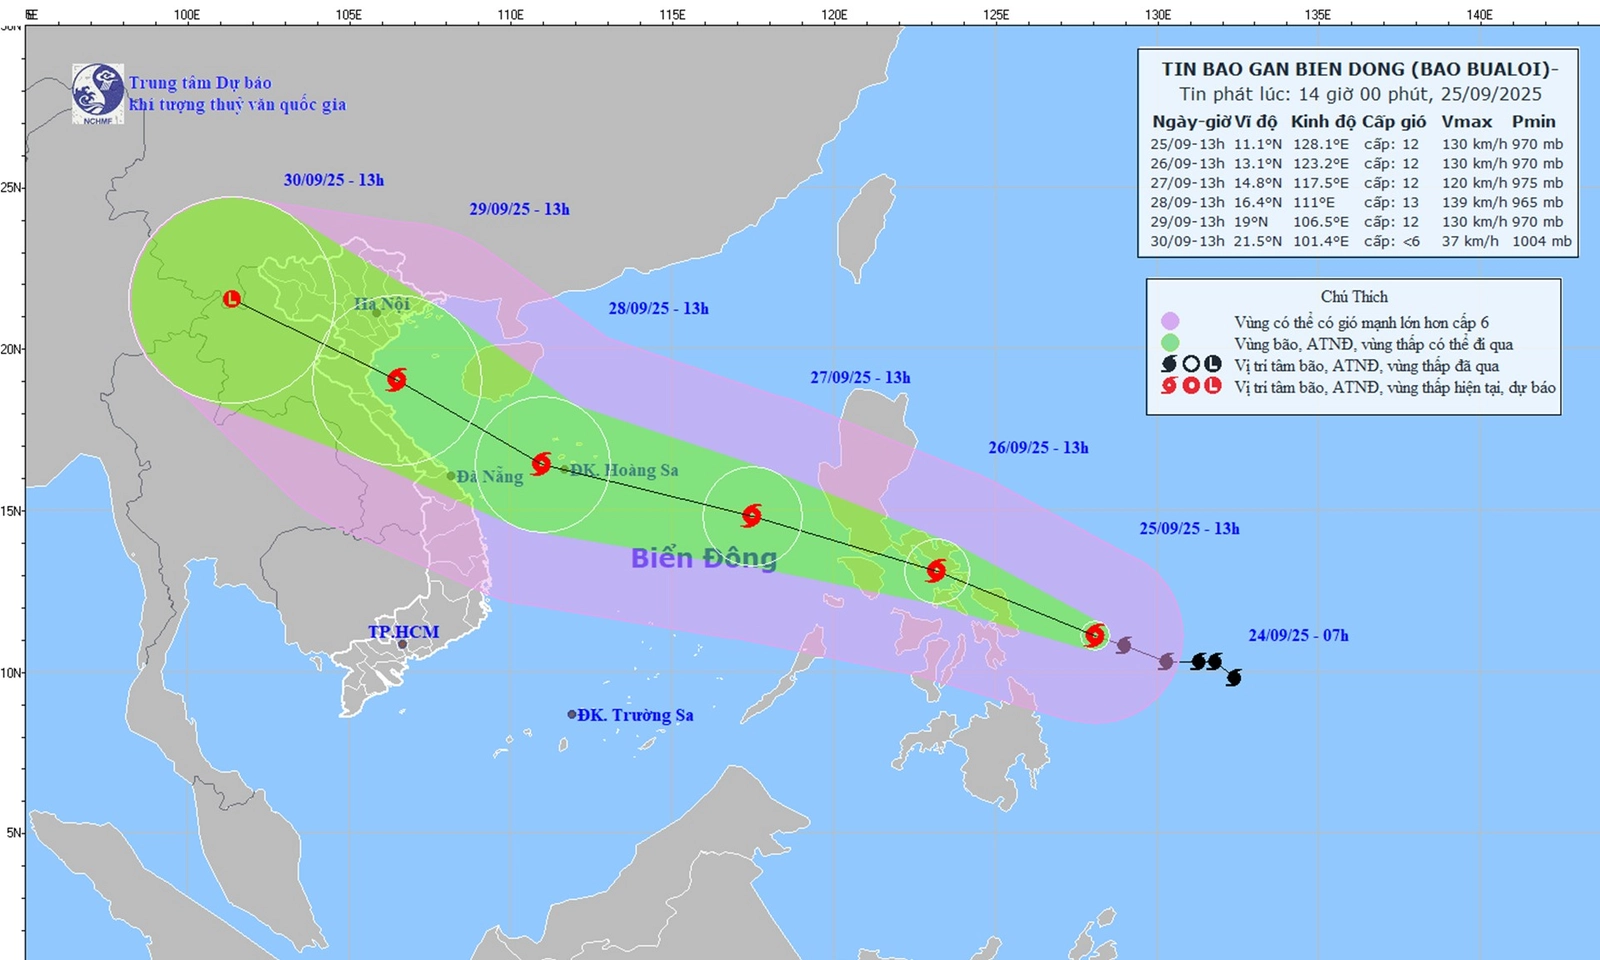Image resolution: width=1600 pixels, height=960 pixels.
Task: Click the 28/09/25 - 13h time label
Action: (658, 308)
